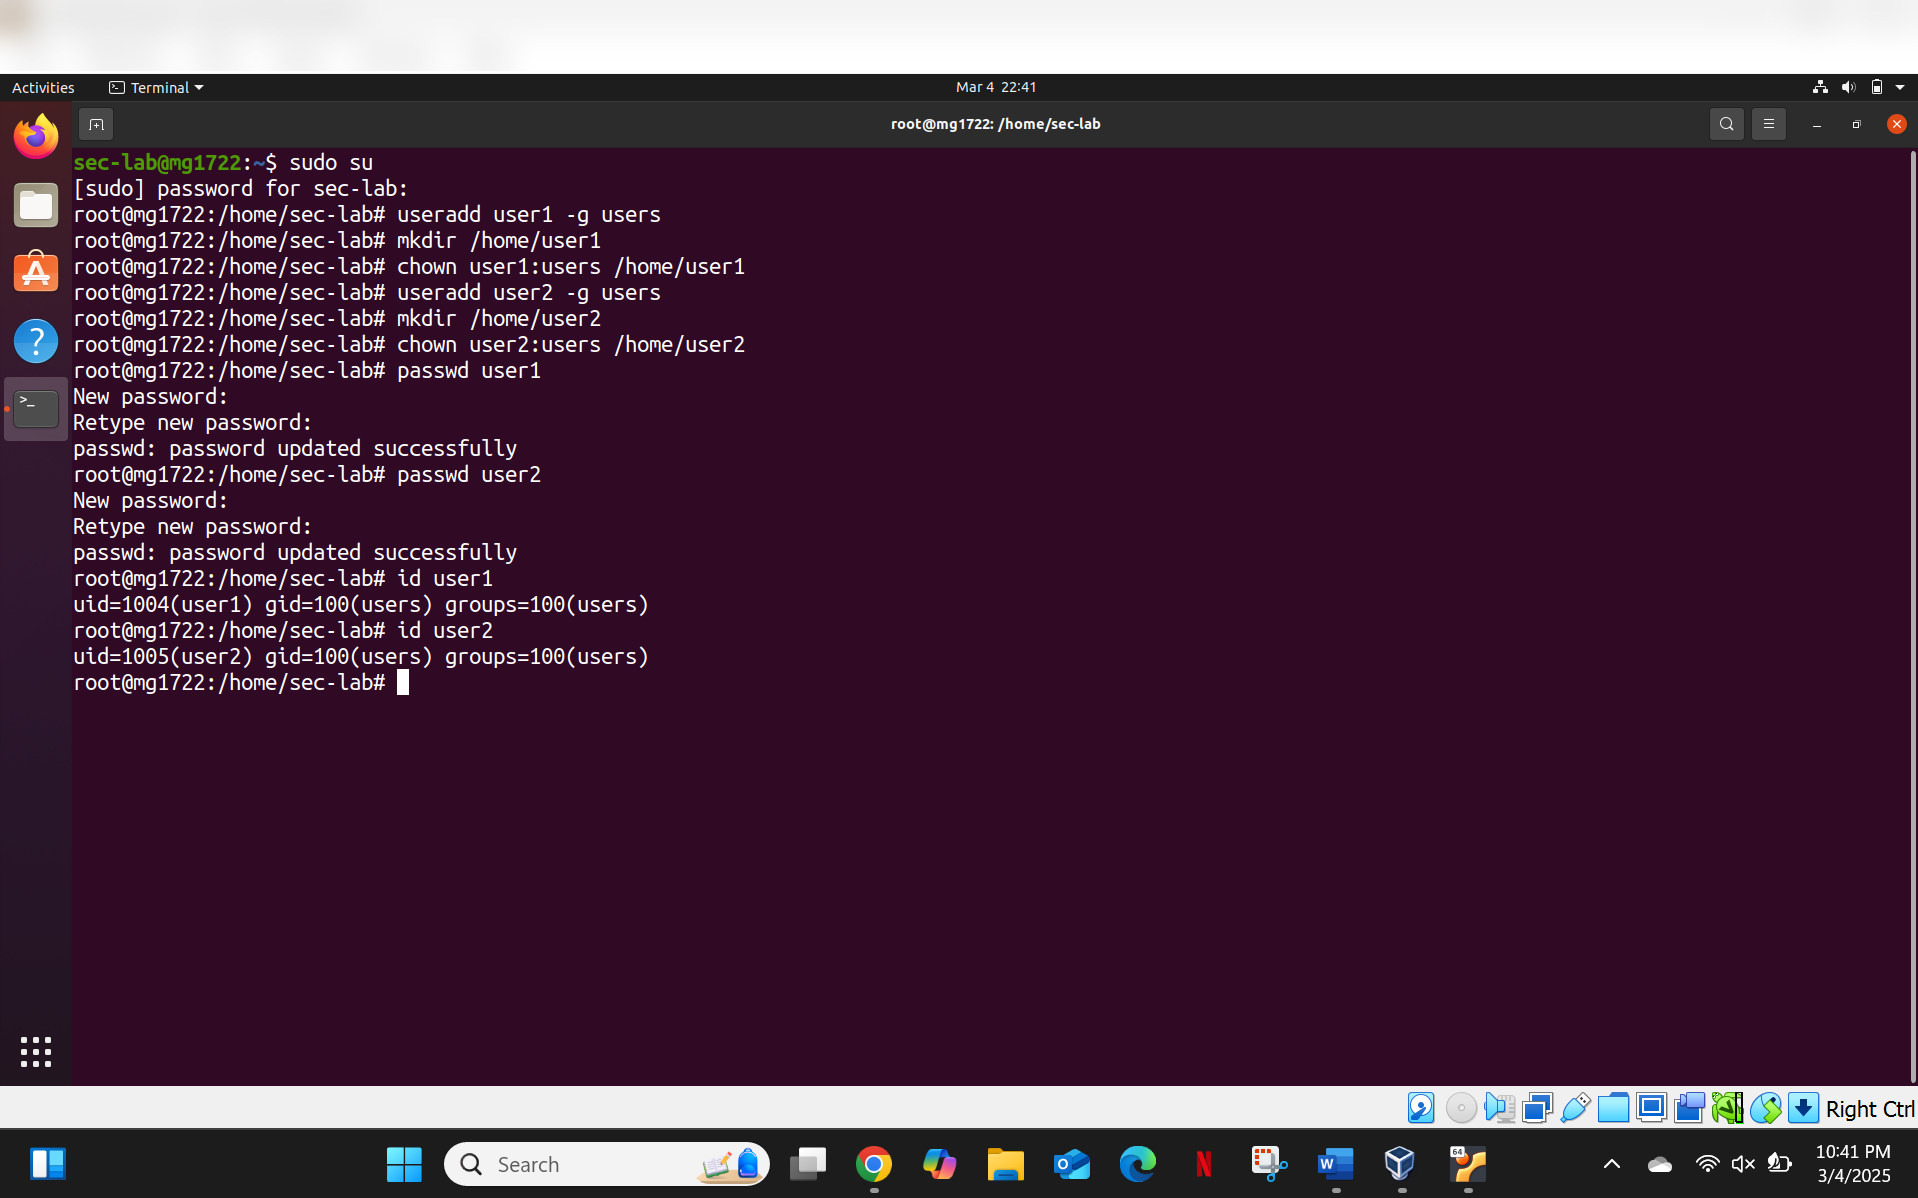The image size is (1918, 1198).
Task: Switch to VirtualBox Manager on taskbar
Action: 1401,1164
